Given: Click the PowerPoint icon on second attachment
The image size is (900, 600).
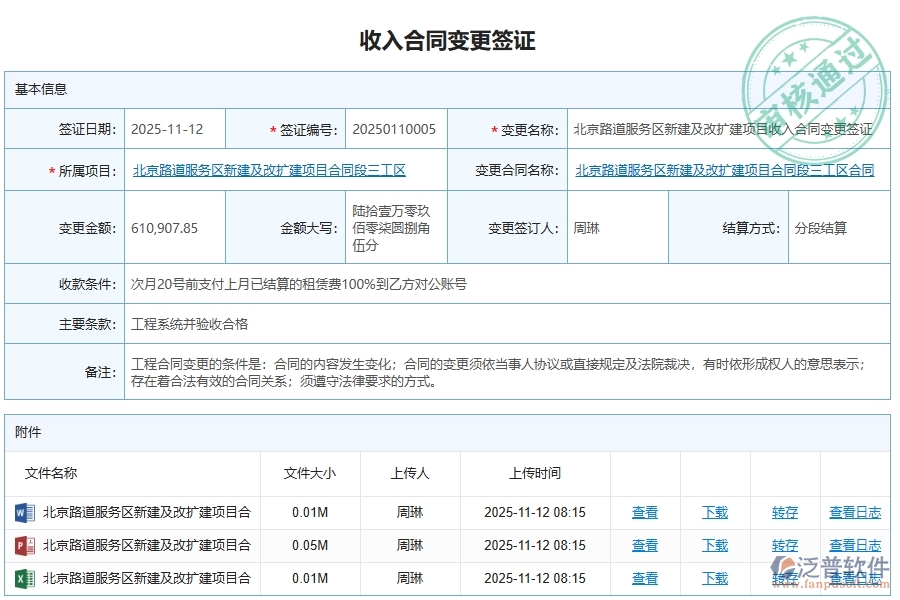Looking at the screenshot, I should 23,545.
